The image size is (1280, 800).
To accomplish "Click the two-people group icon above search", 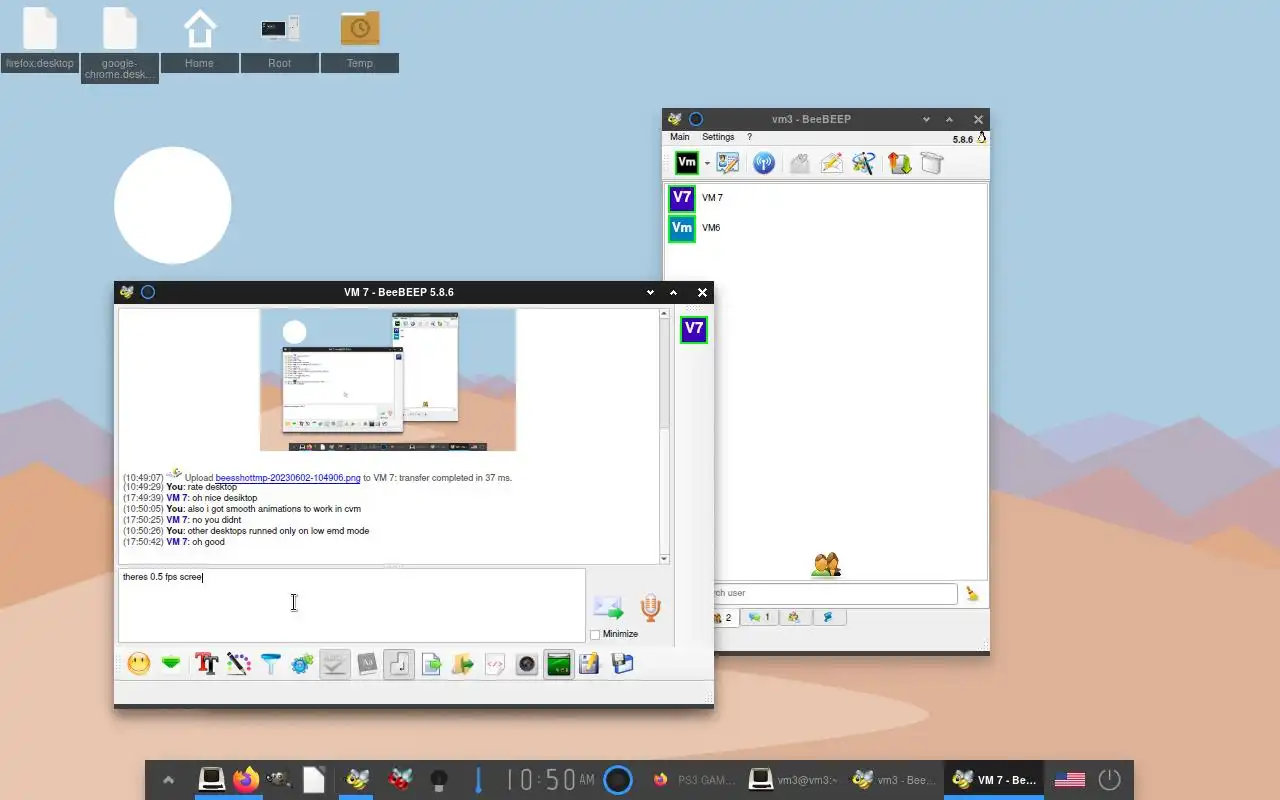I will pos(826,566).
